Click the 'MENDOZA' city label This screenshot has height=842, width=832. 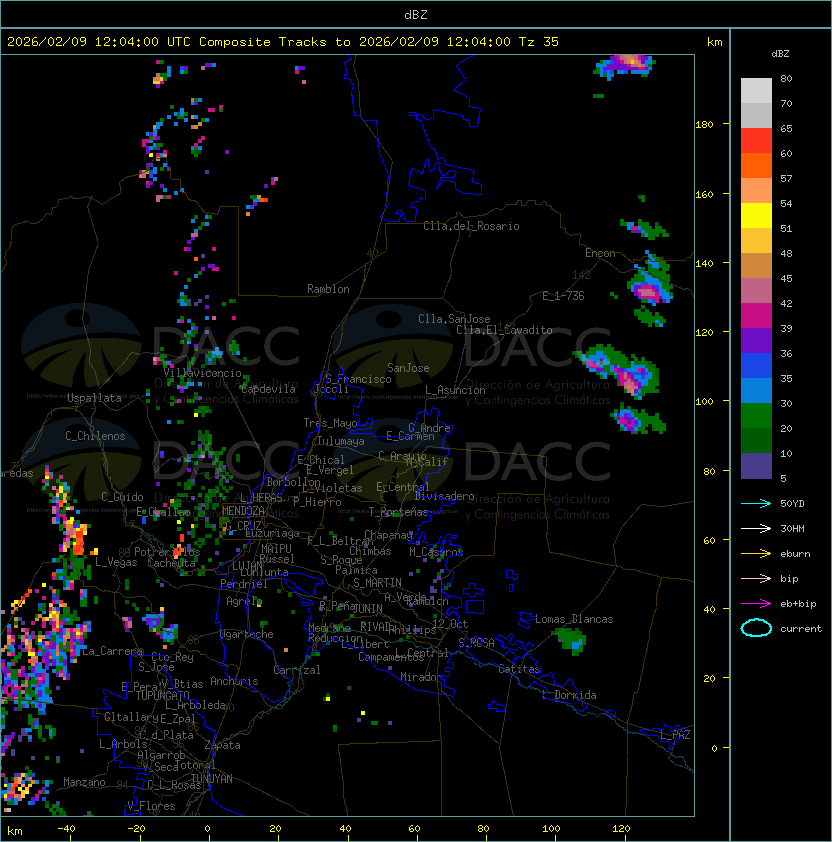click(243, 510)
